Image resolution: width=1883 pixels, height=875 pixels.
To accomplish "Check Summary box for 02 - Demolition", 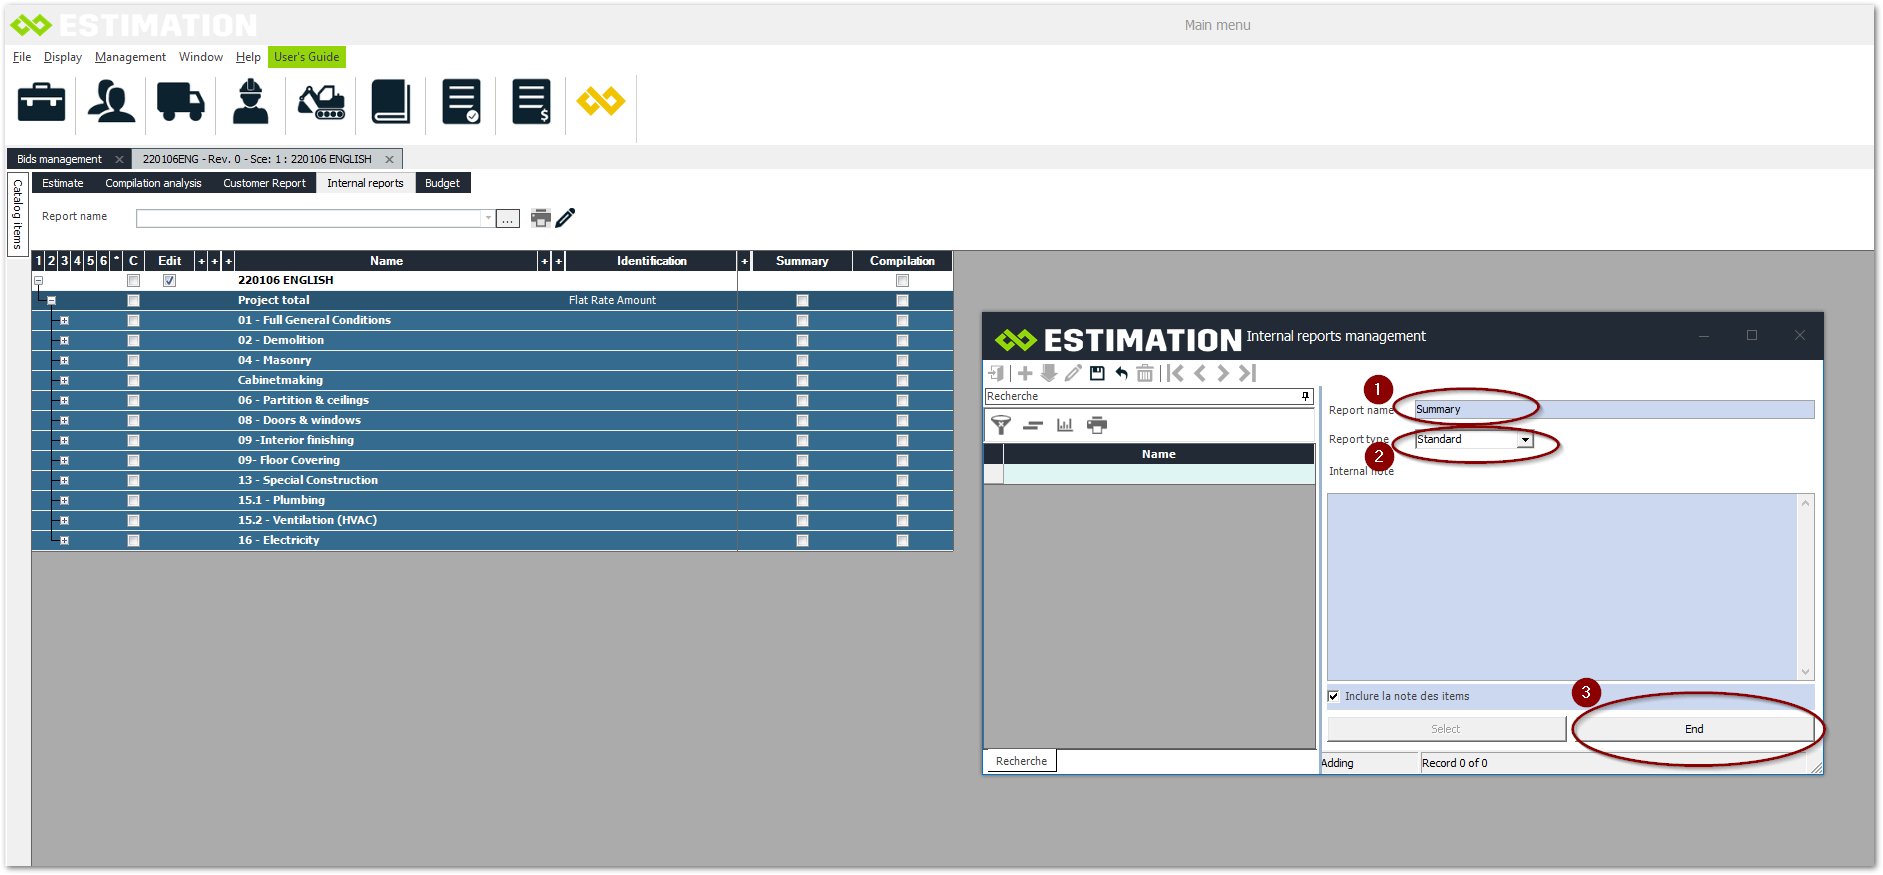I will (802, 340).
